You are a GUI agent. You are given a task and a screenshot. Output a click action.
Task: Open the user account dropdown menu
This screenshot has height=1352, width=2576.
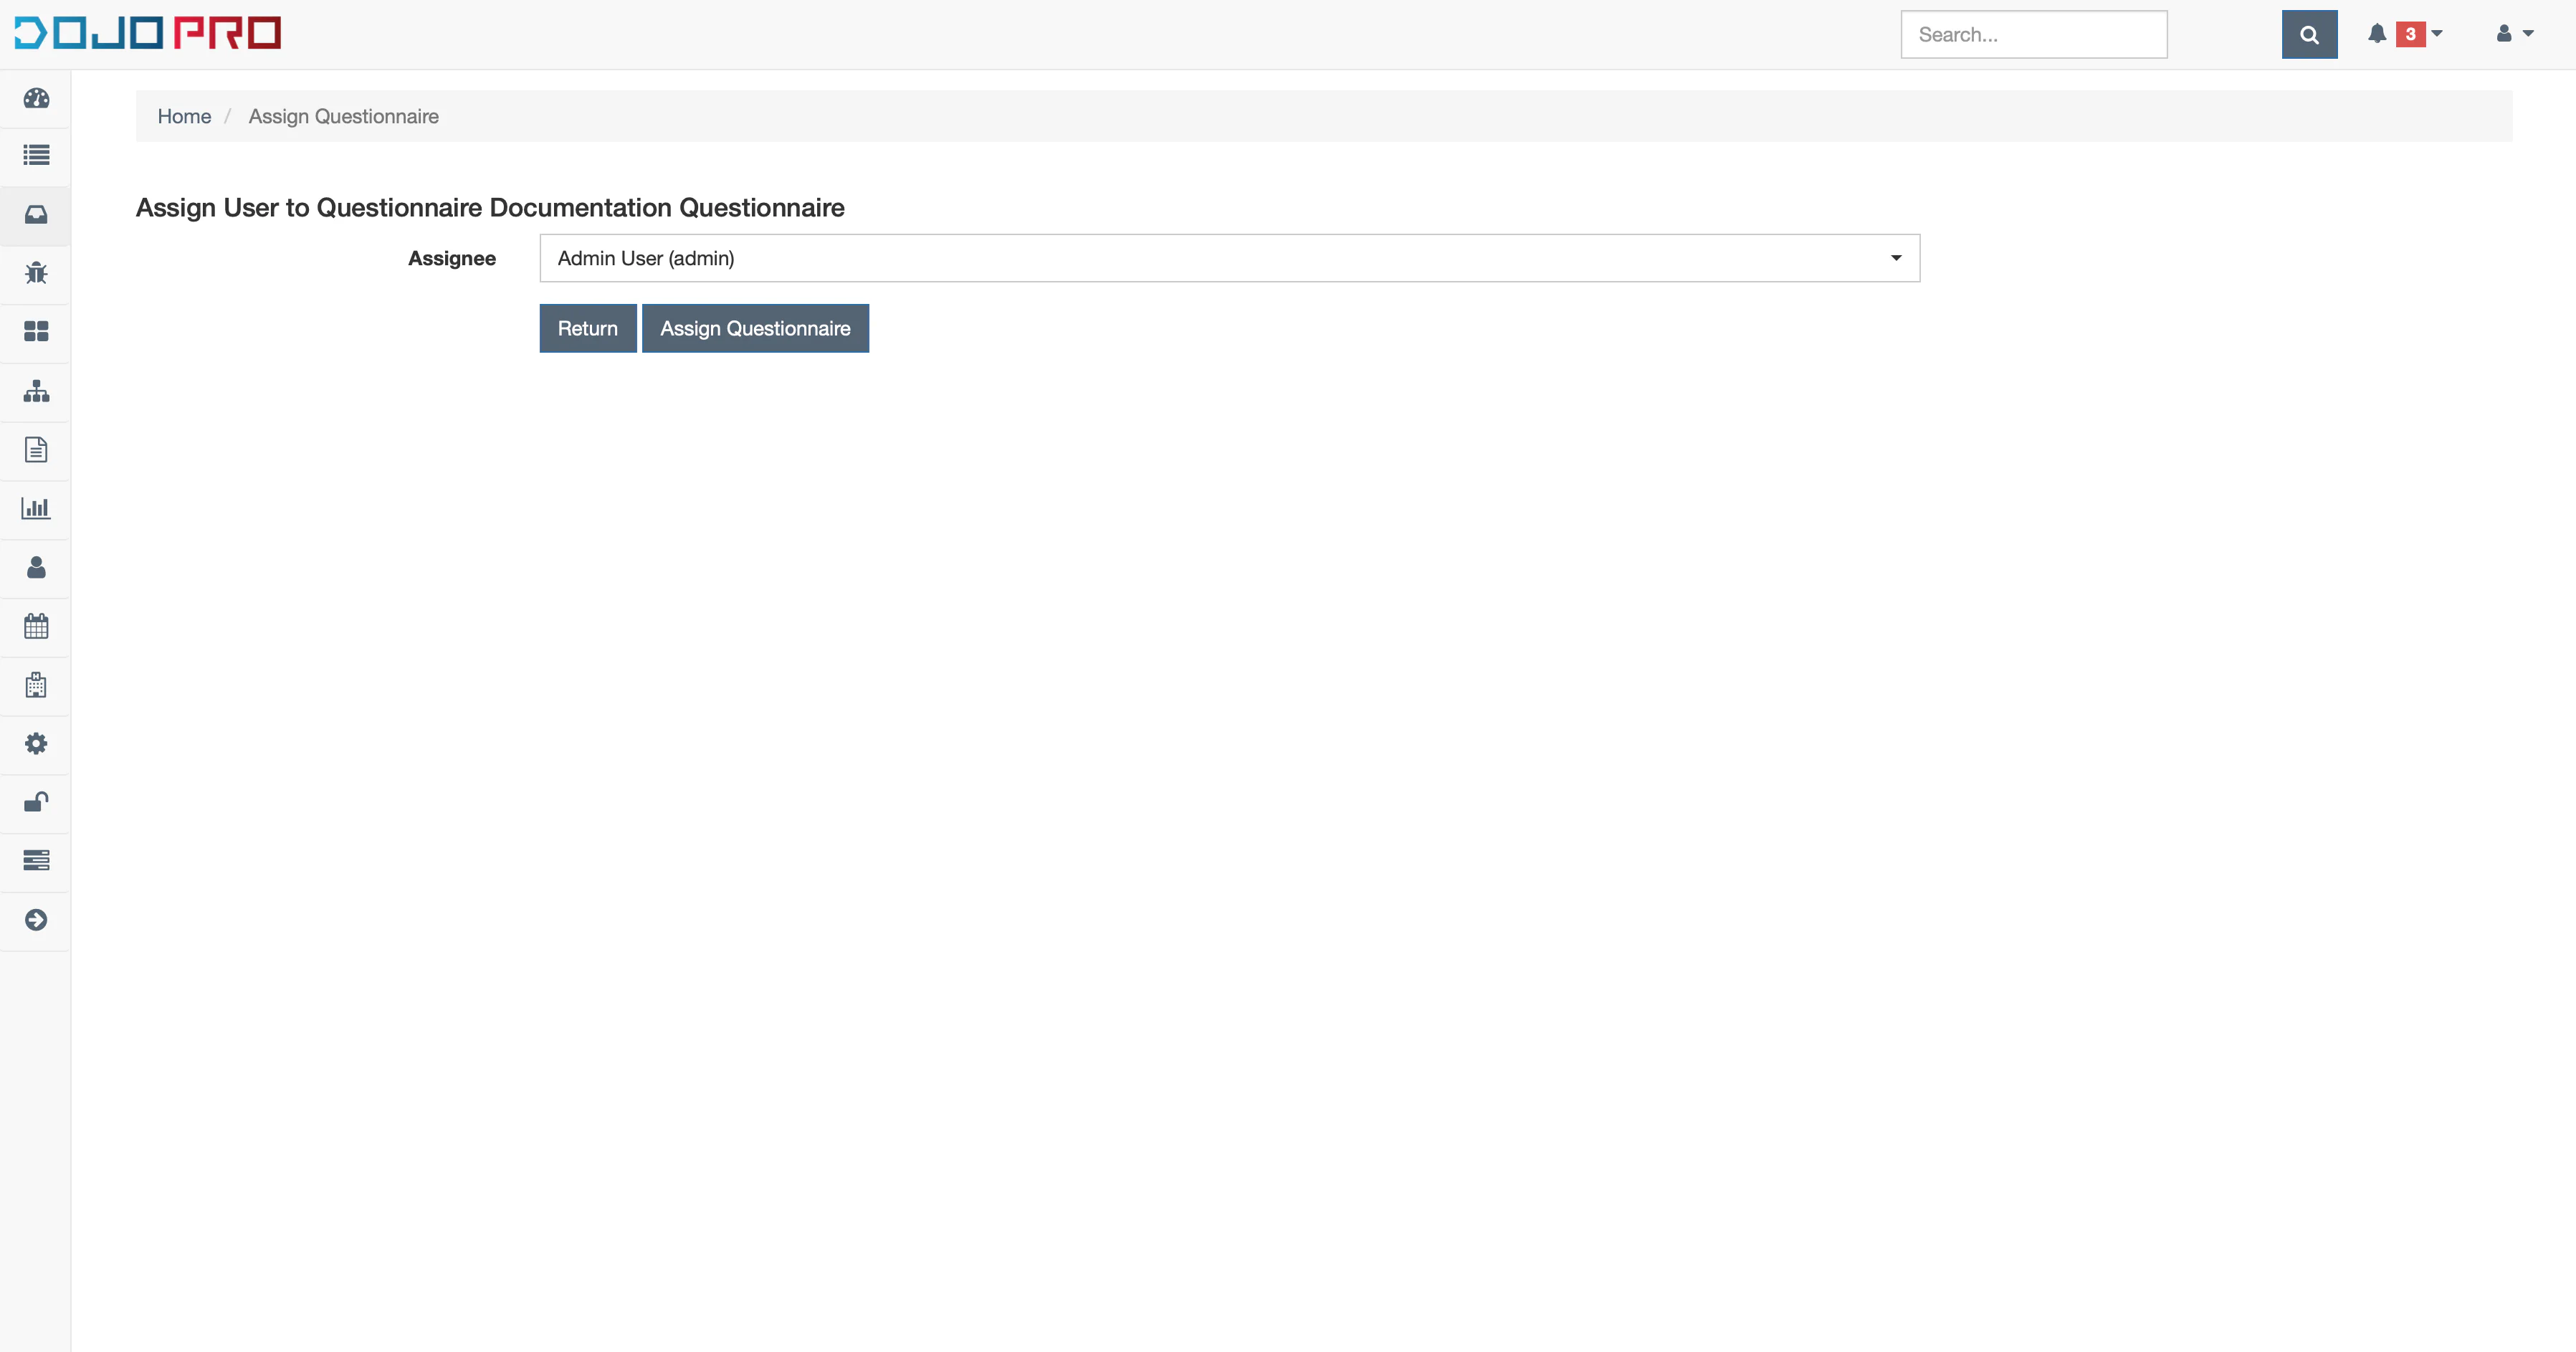2514,33
